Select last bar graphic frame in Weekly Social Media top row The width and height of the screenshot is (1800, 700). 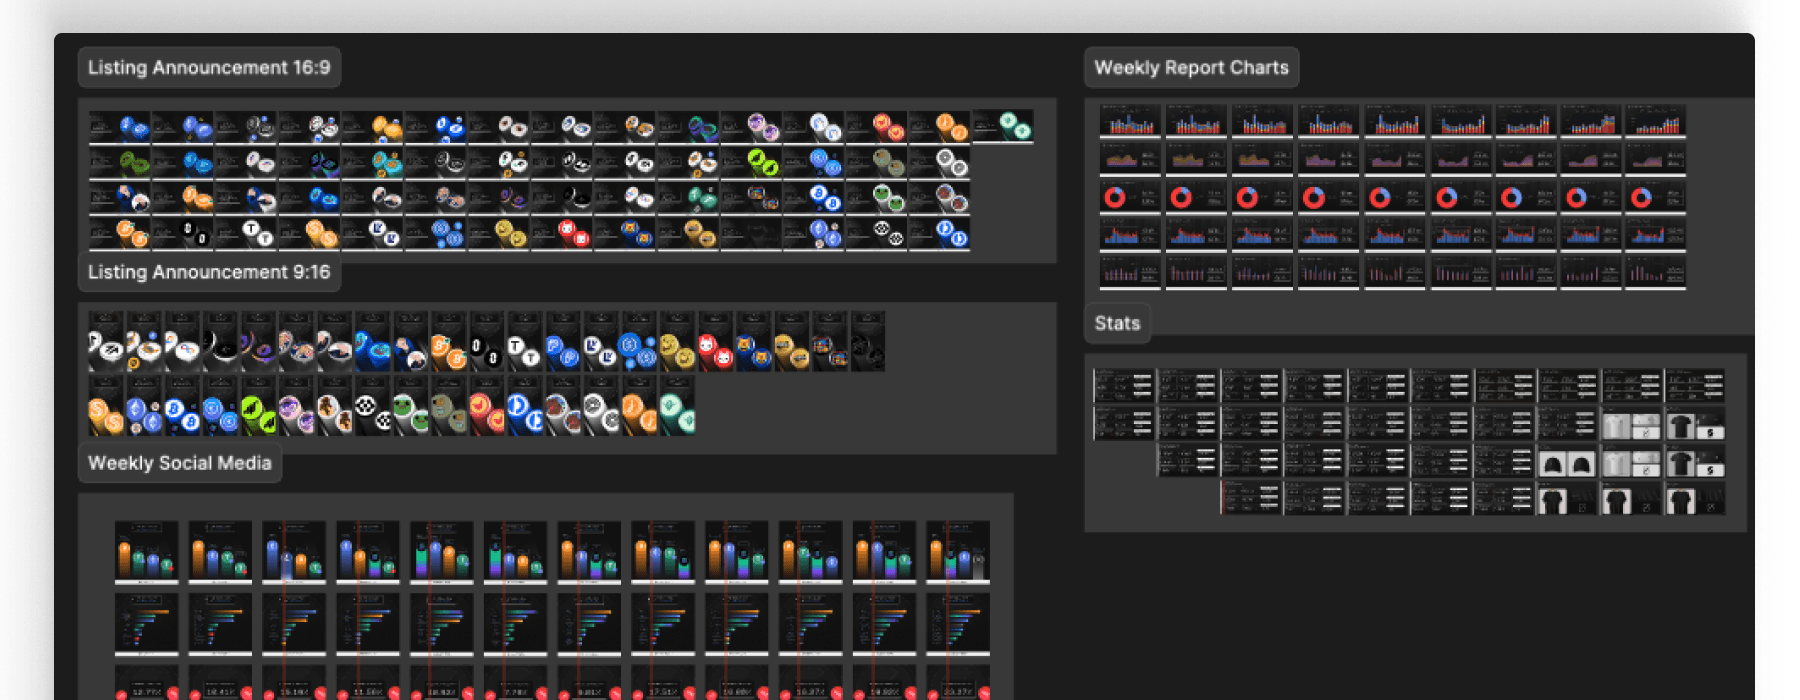click(958, 551)
